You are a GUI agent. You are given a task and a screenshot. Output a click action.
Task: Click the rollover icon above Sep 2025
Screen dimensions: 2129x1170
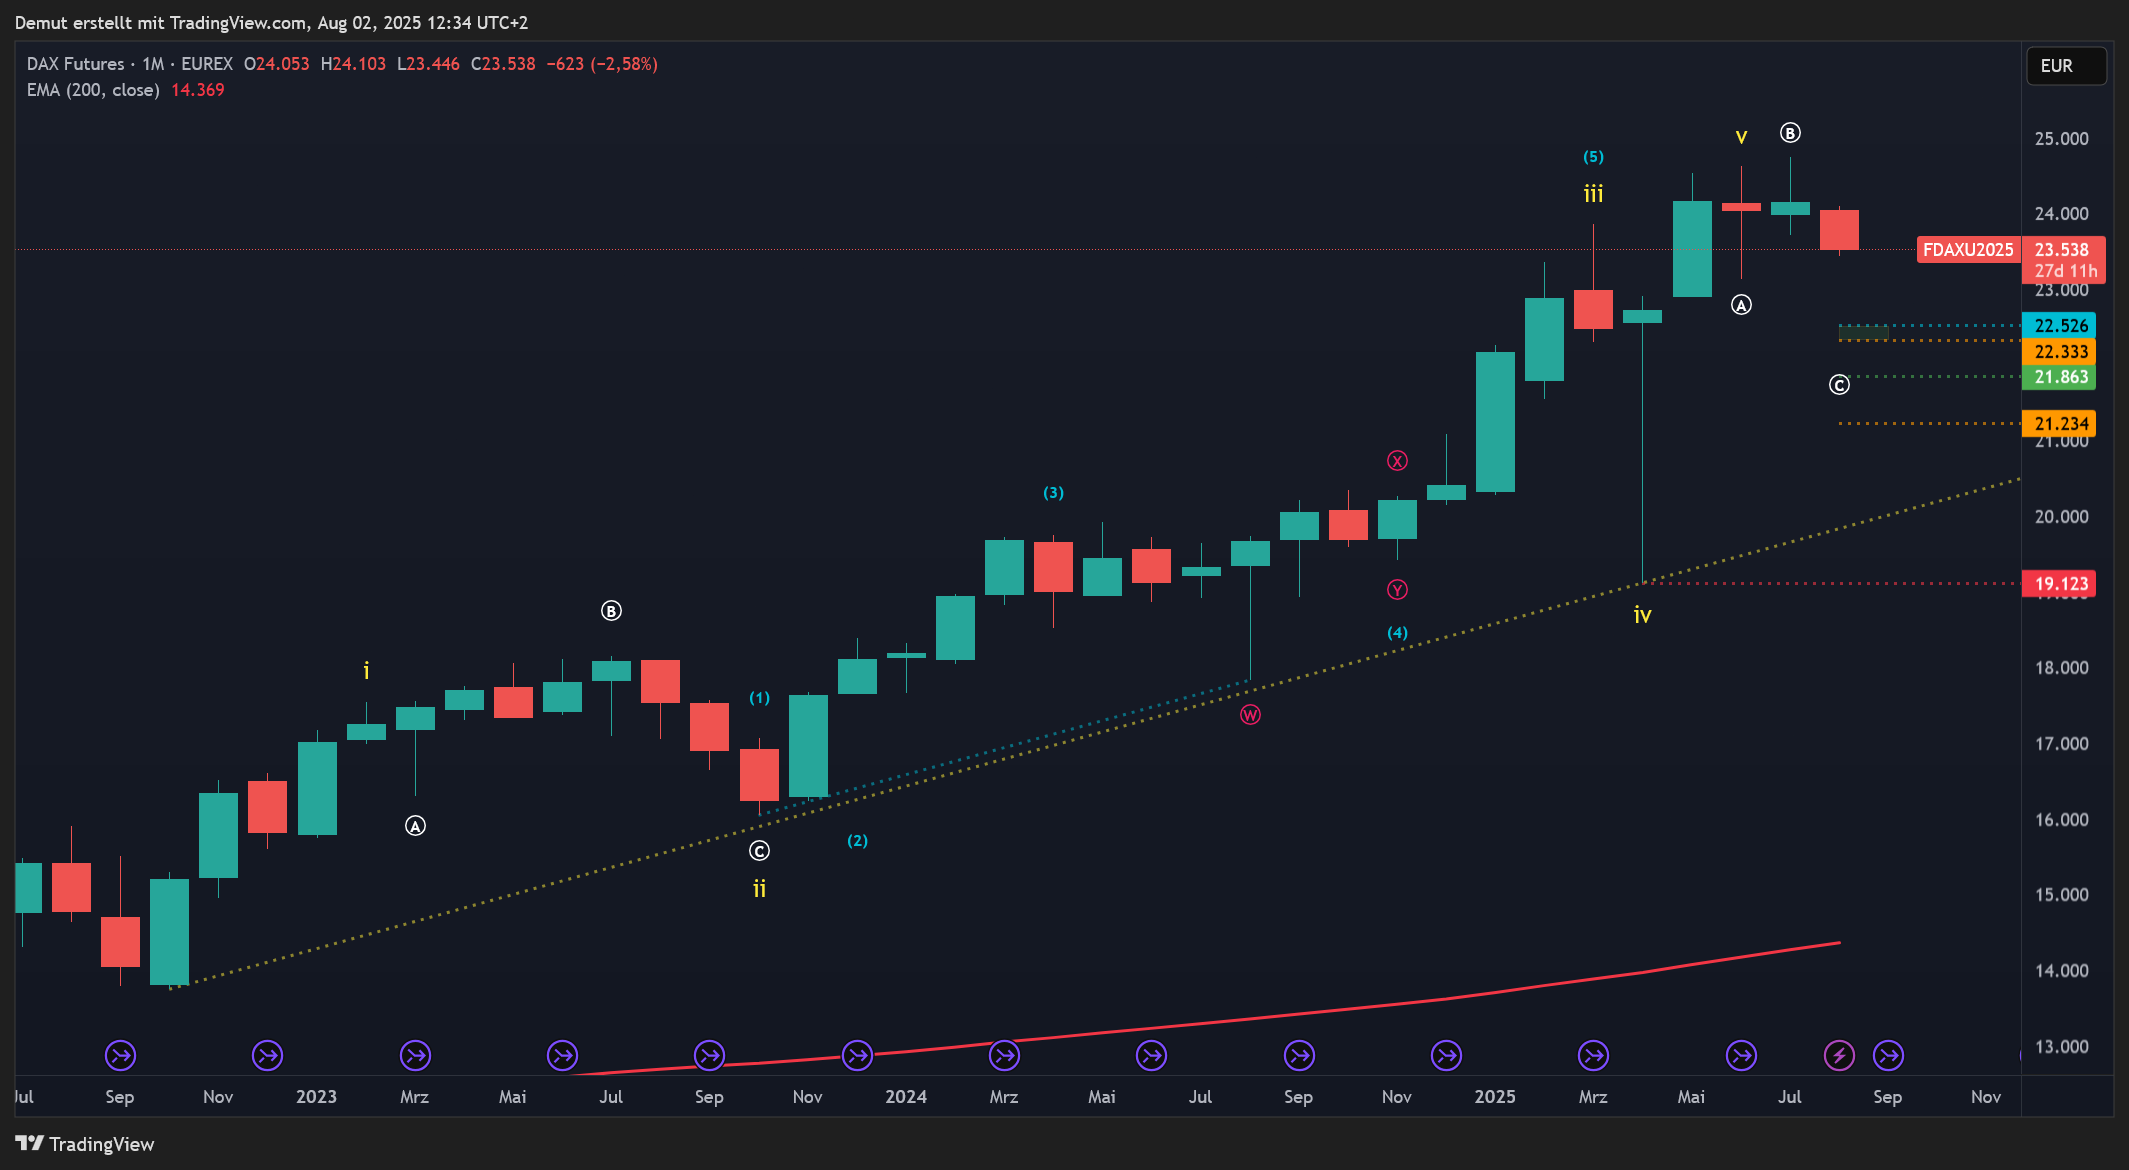pos(1888,1055)
